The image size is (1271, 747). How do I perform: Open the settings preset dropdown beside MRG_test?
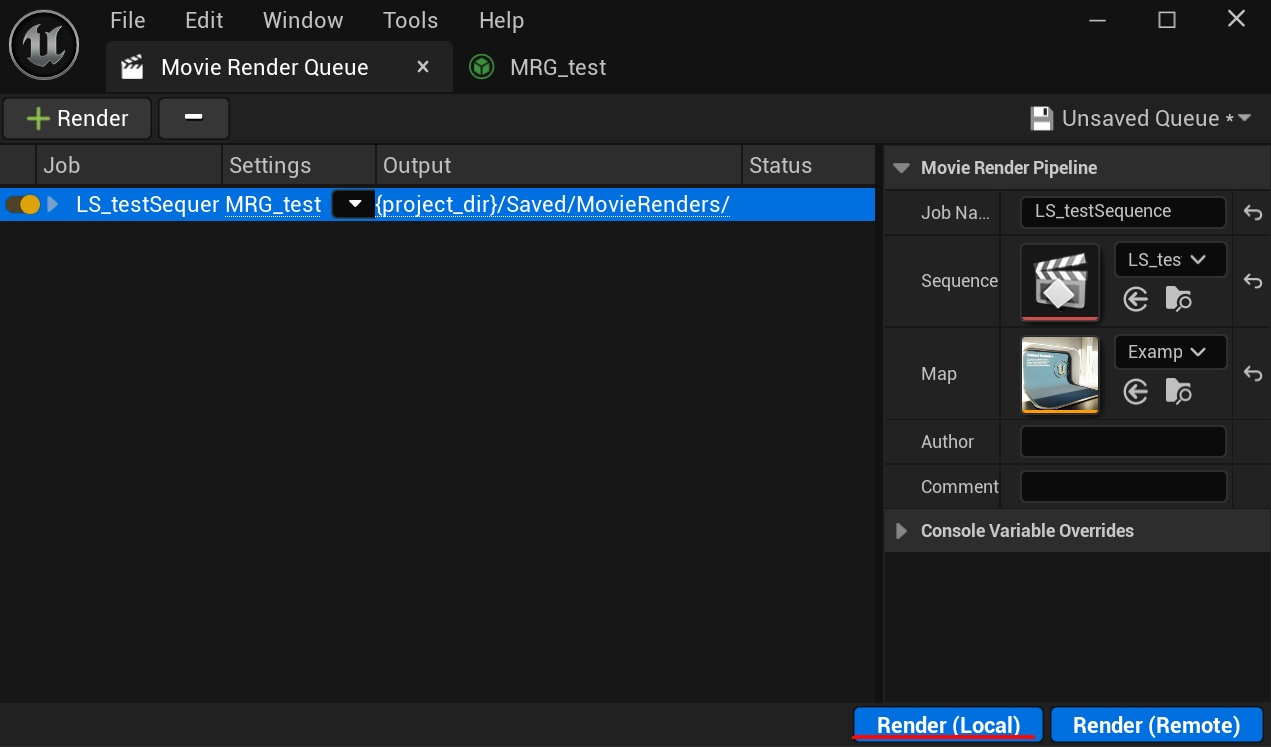tap(353, 205)
